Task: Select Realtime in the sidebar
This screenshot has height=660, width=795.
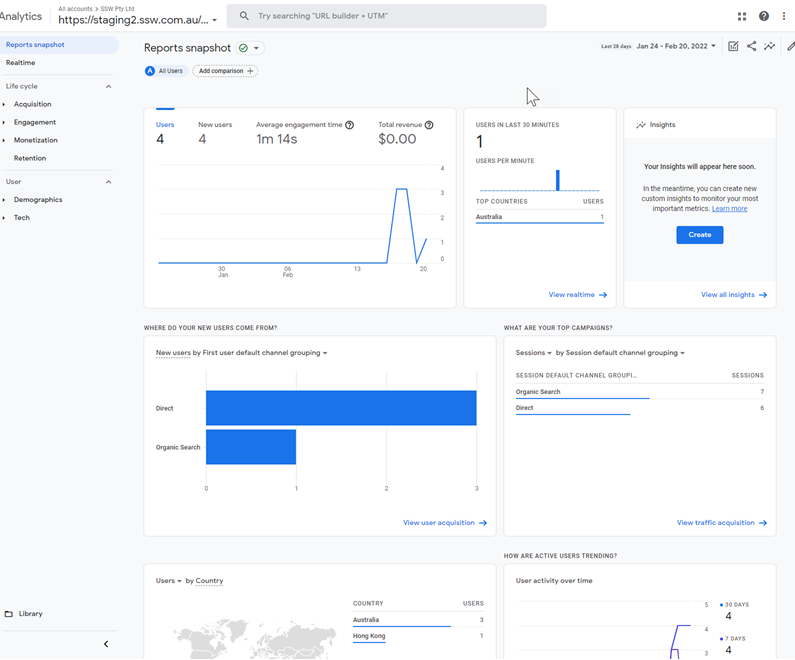Action: 21,63
